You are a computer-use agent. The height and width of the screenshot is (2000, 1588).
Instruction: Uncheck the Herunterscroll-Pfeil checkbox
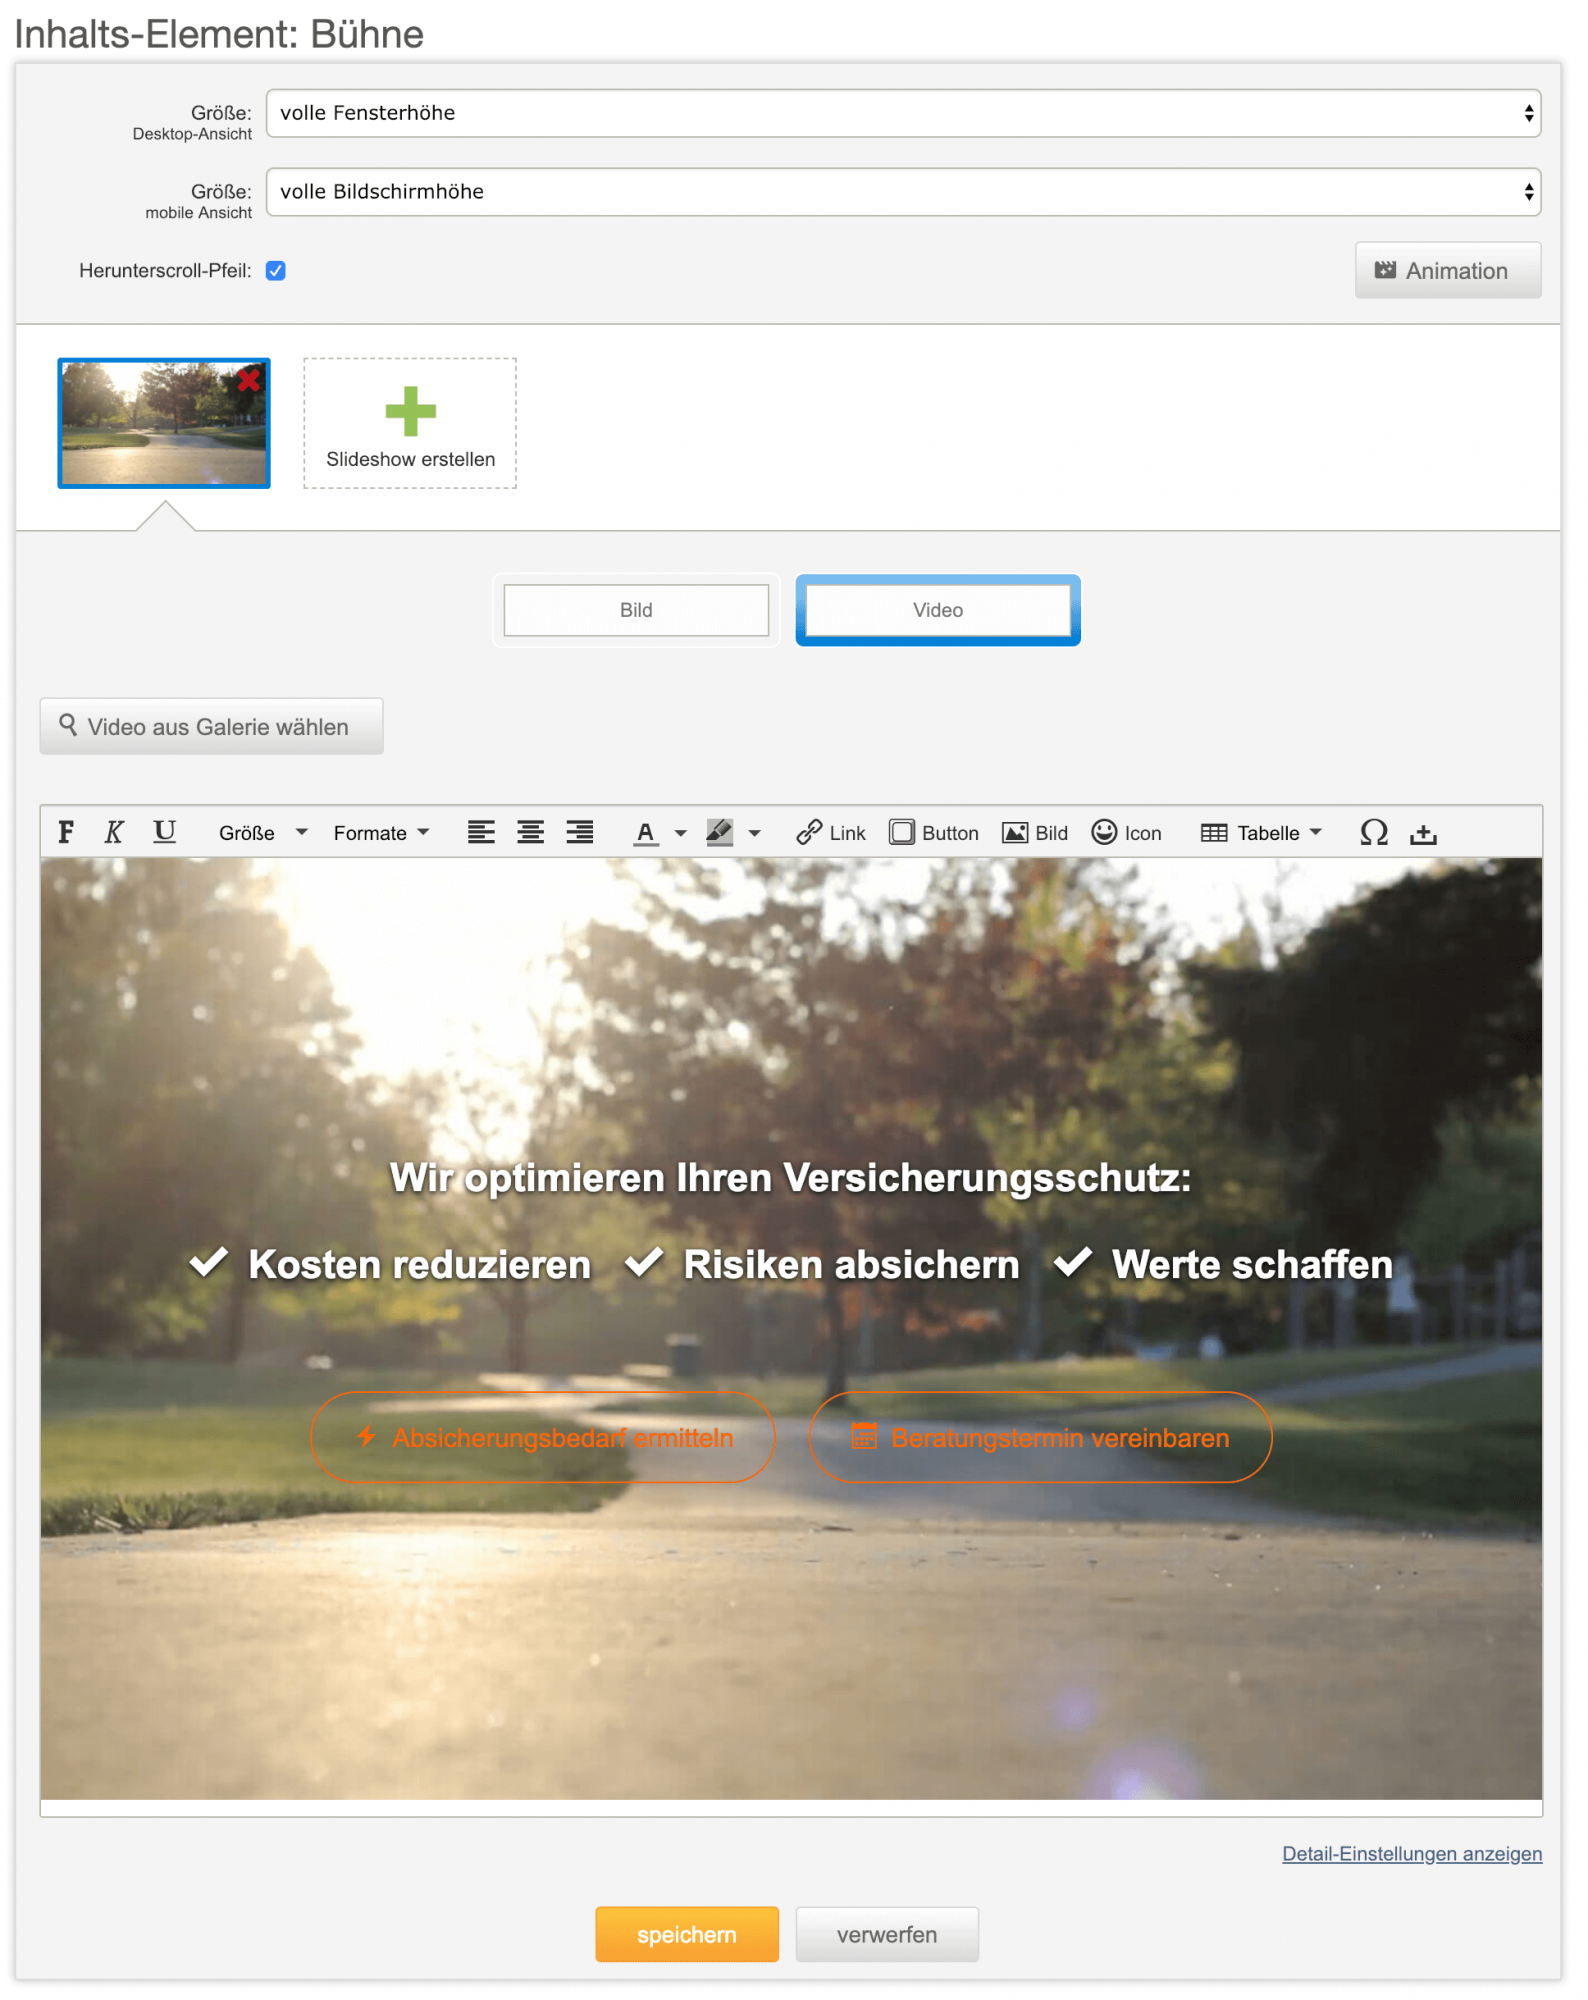click(276, 271)
